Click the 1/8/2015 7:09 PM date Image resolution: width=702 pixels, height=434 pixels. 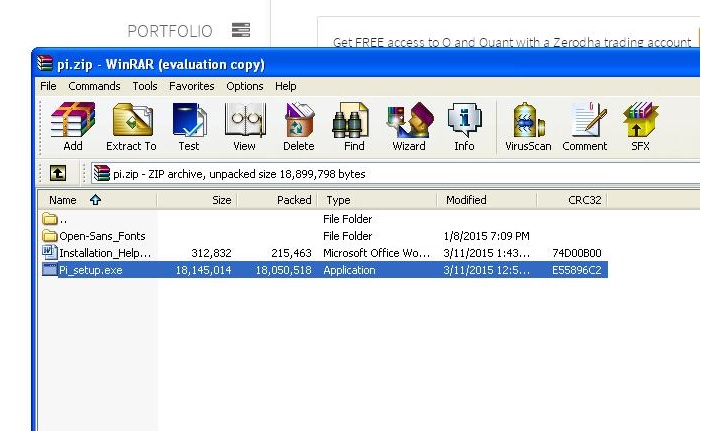click(486, 236)
